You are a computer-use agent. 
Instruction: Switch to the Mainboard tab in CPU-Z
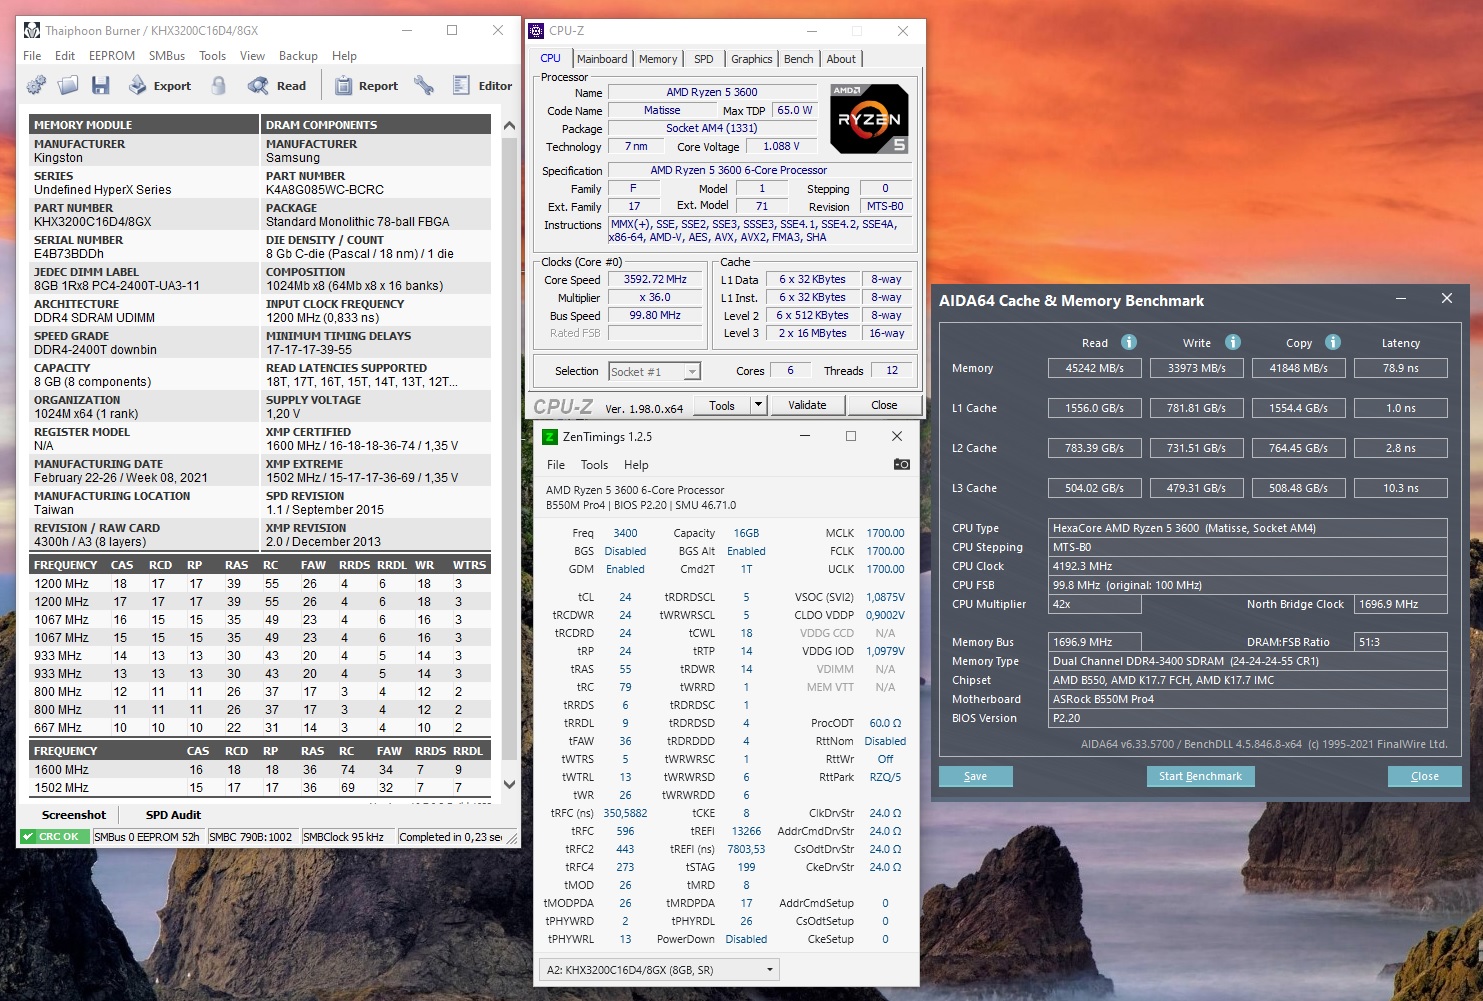point(602,59)
